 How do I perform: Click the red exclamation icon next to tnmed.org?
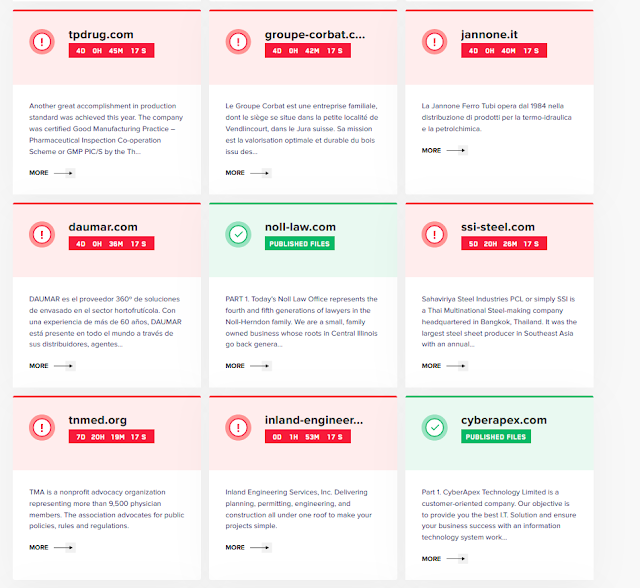(41, 428)
